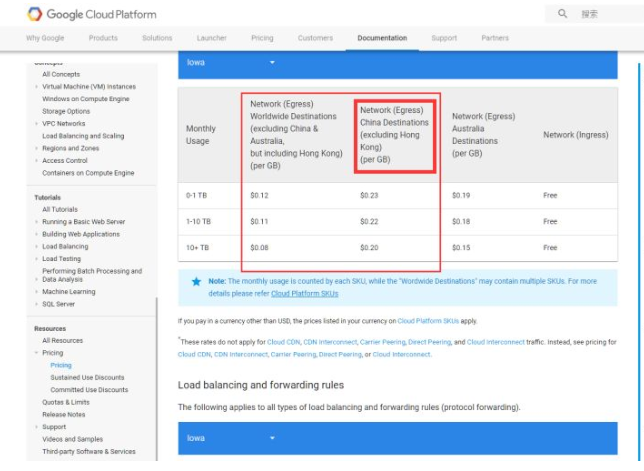Expand Regions and Zones
The height and width of the screenshot is (471, 644).
(x=71, y=148)
